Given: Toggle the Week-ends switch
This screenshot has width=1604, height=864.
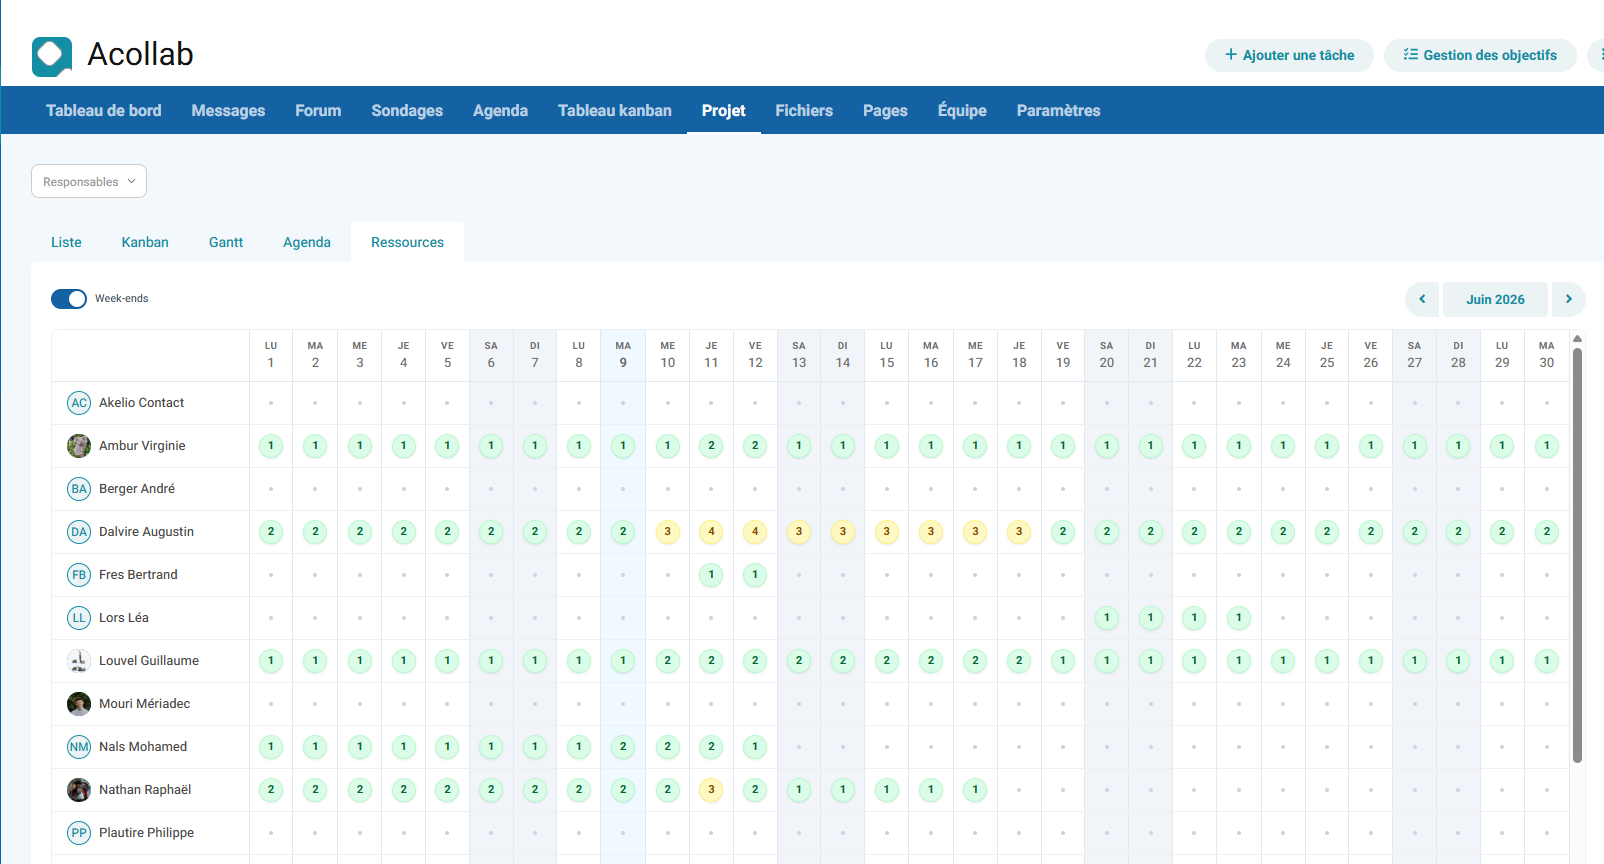Looking at the screenshot, I should click(69, 299).
